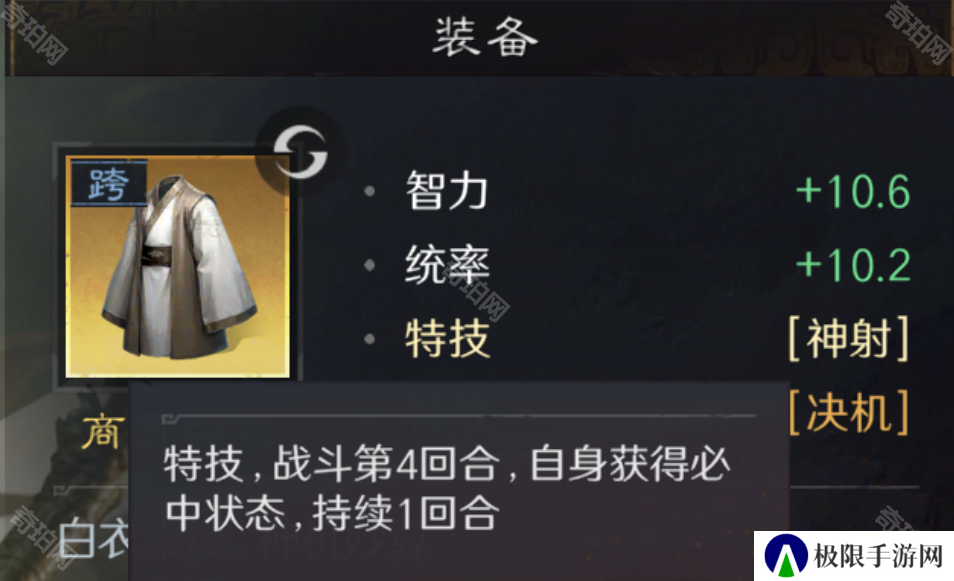Click the bullet dot beside 特技

[x=369, y=339]
